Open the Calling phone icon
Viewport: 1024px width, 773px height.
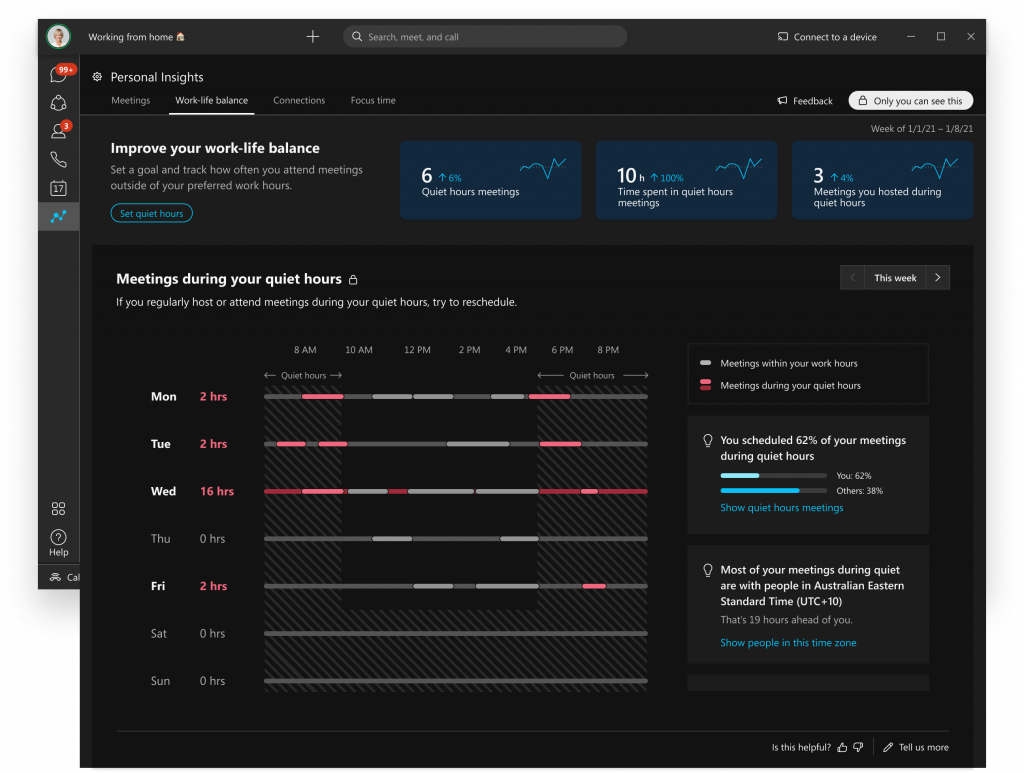coord(58,160)
